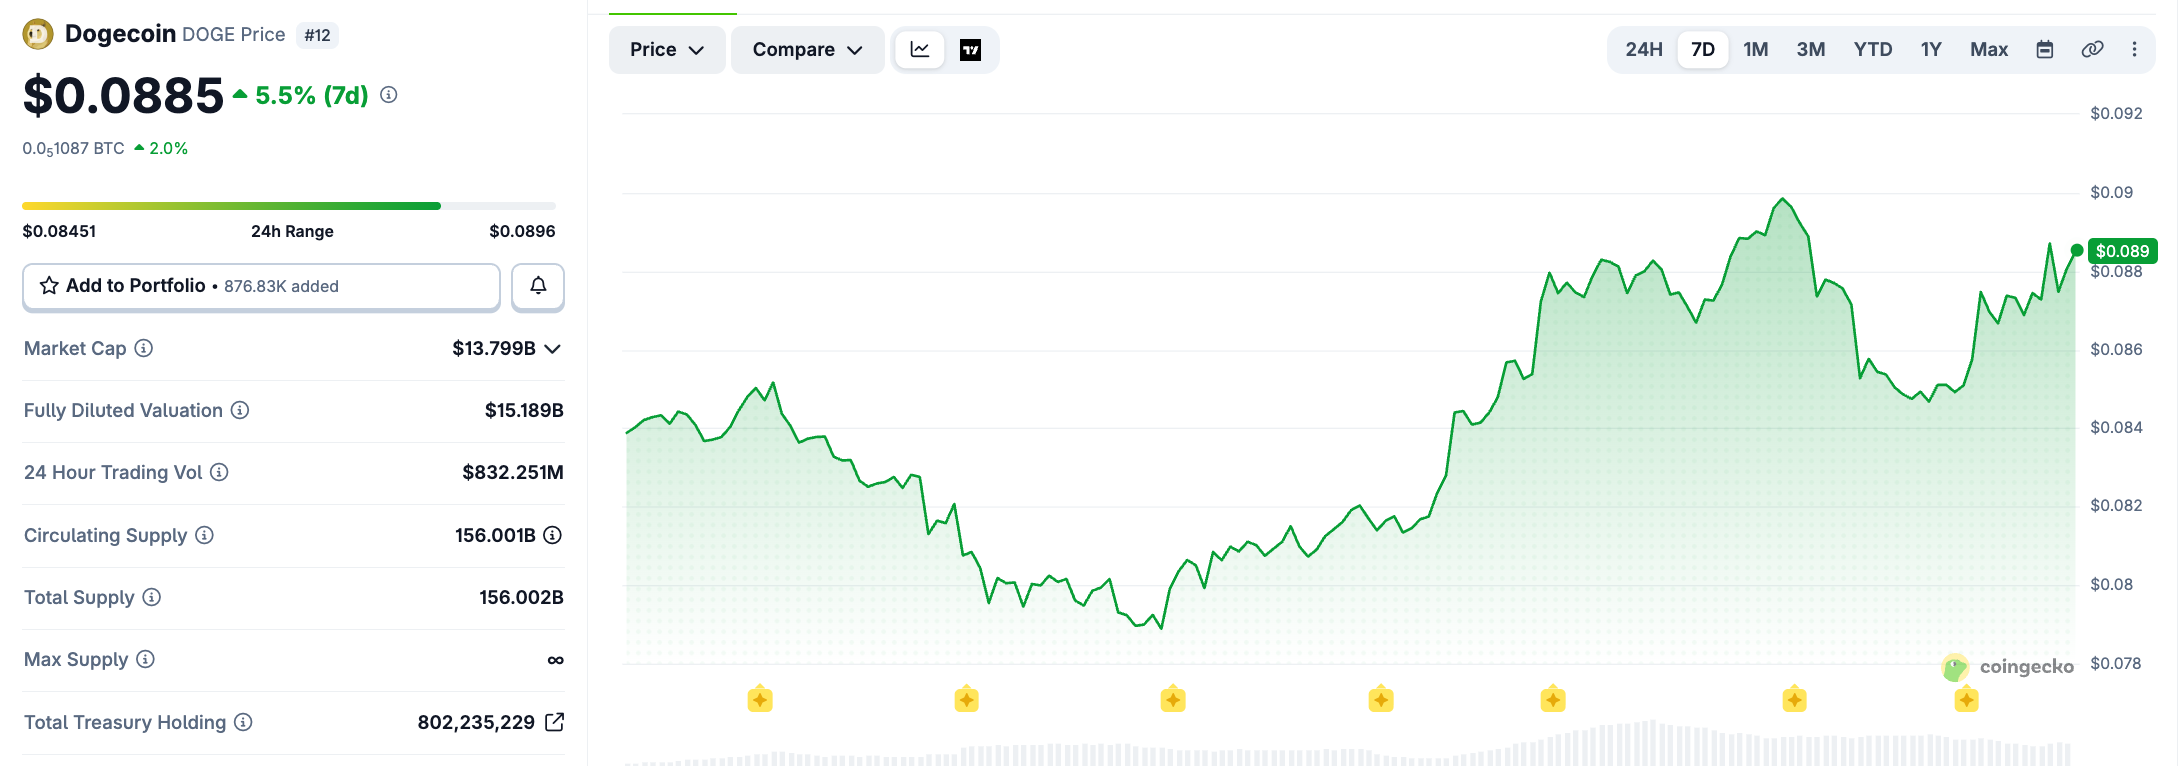Screen dimensions: 2180x766
Task: Select the 3M time range
Action: (x=1811, y=49)
